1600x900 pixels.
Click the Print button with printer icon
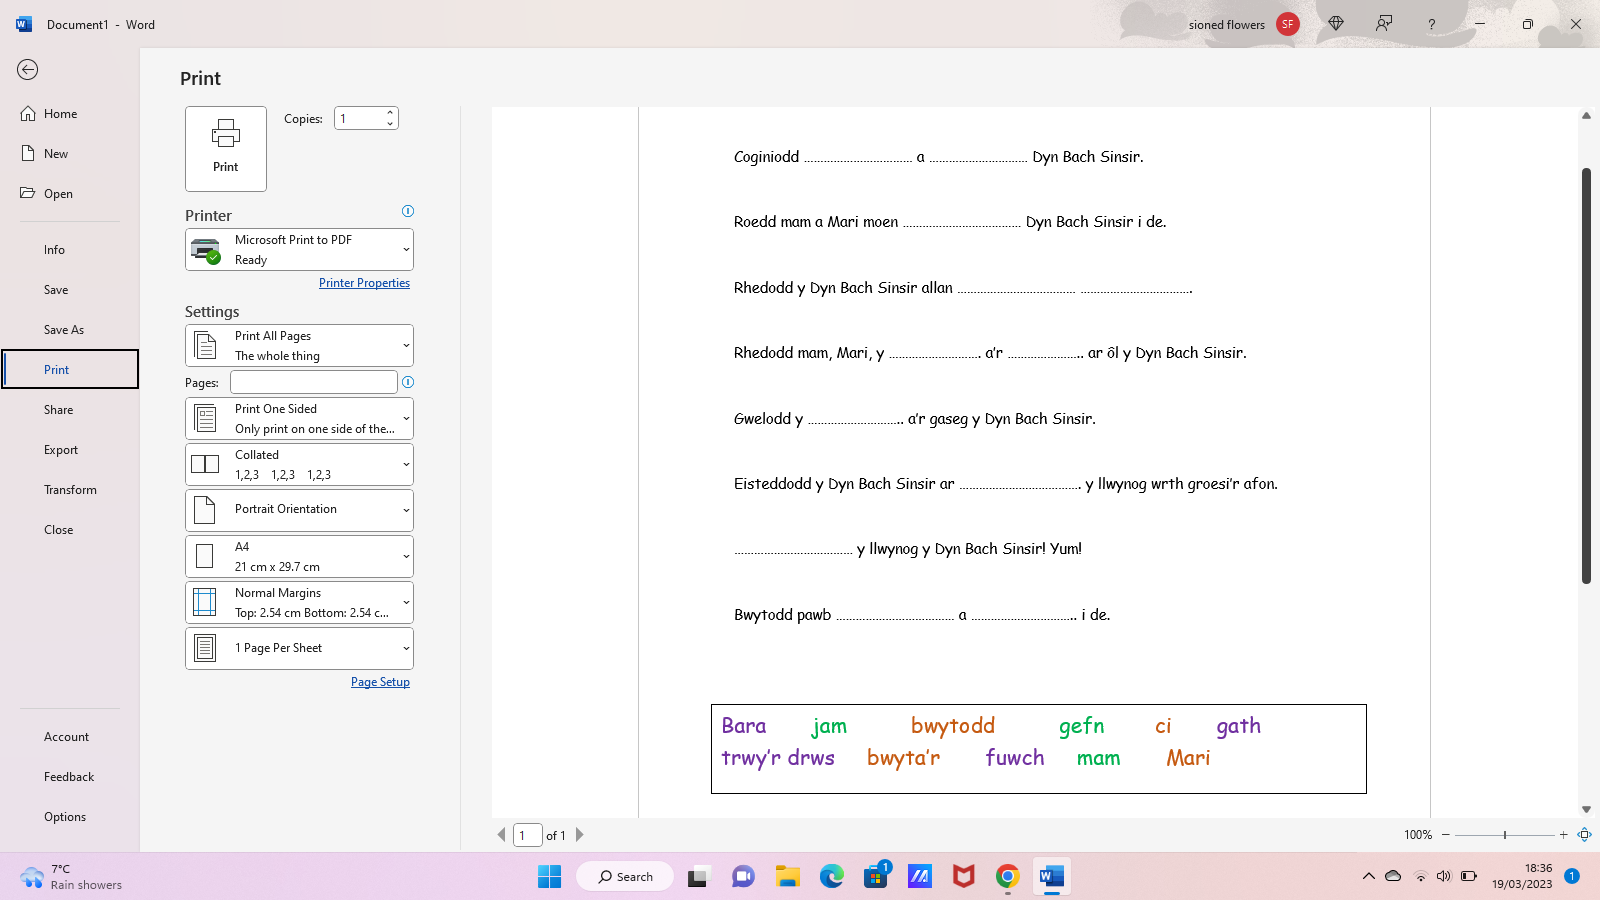(x=226, y=148)
